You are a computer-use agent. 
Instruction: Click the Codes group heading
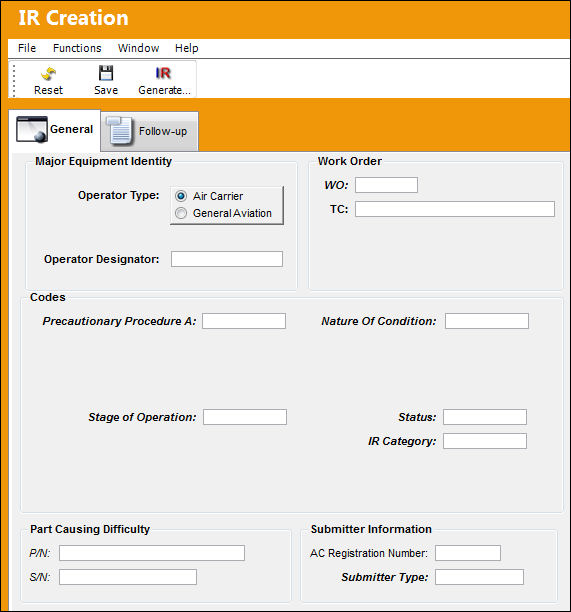(48, 297)
